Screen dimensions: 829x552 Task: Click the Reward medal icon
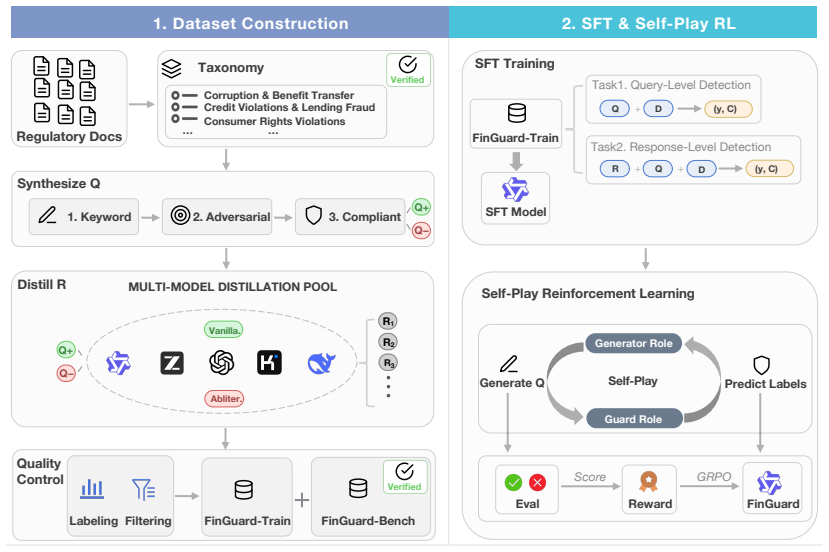tap(649, 482)
